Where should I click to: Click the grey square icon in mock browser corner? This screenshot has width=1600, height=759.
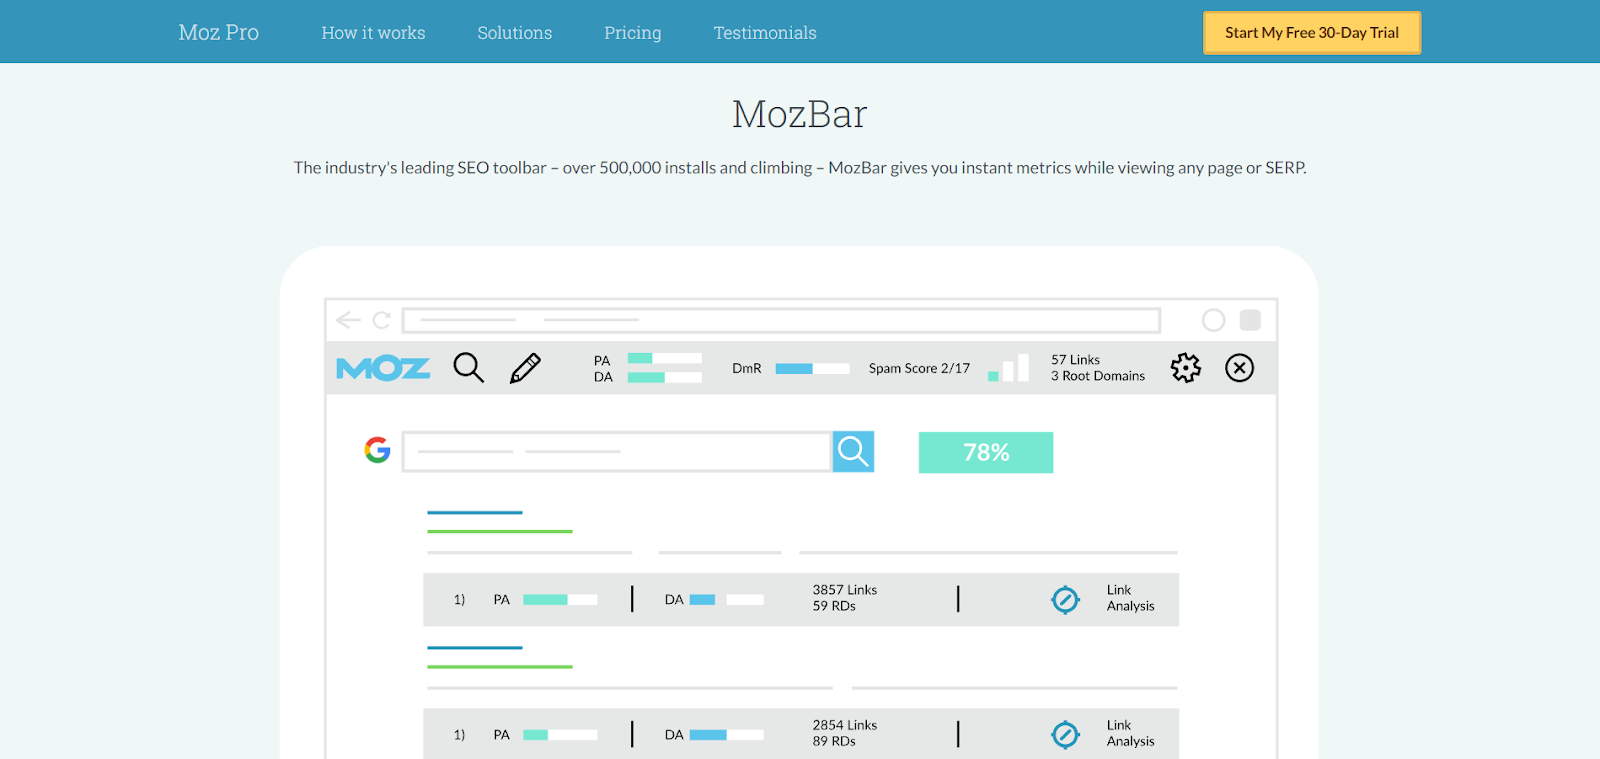(x=1250, y=320)
